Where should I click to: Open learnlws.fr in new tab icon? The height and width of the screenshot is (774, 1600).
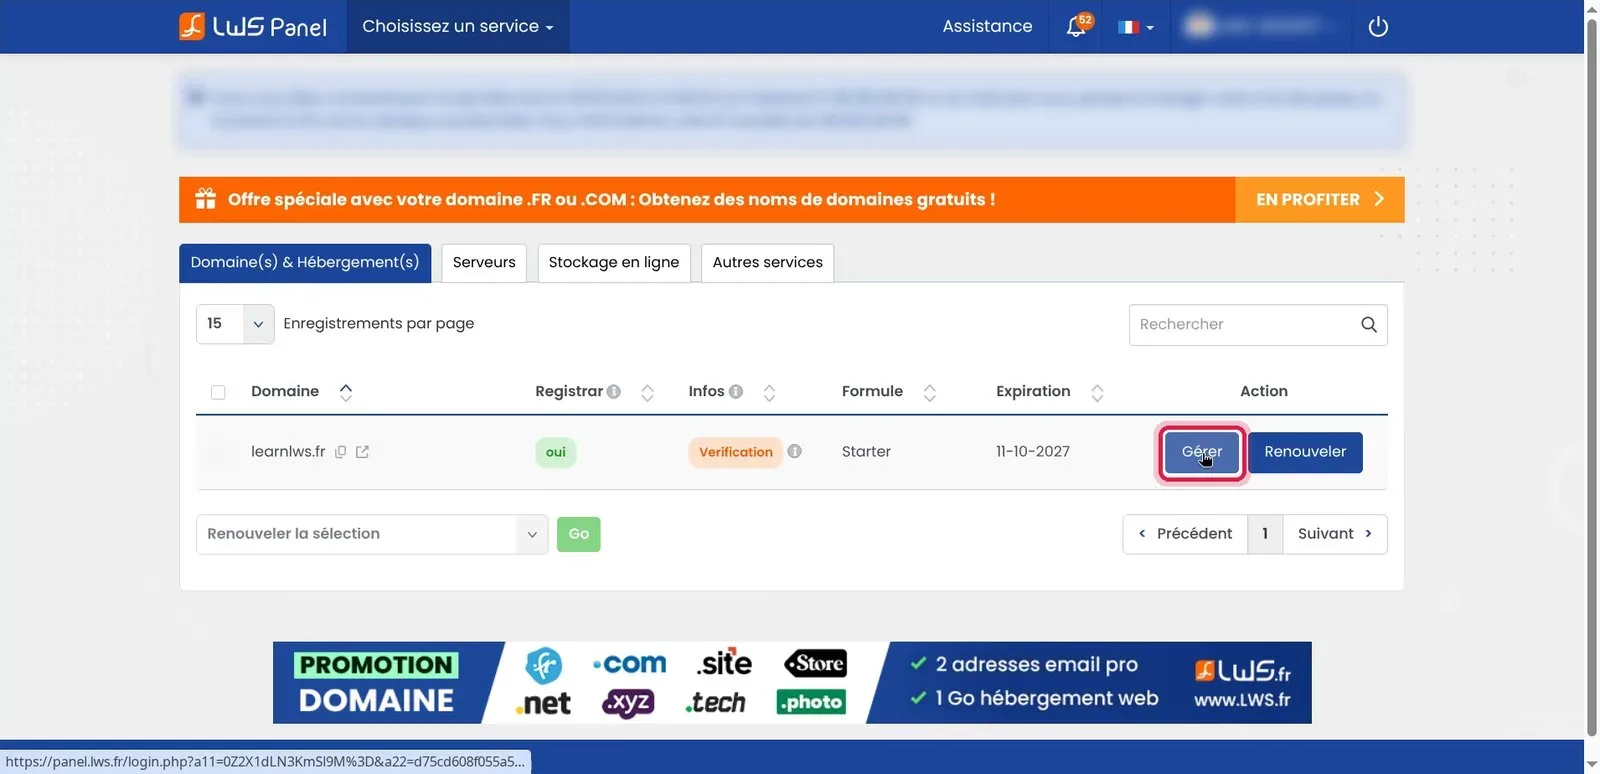(x=362, y=452)
